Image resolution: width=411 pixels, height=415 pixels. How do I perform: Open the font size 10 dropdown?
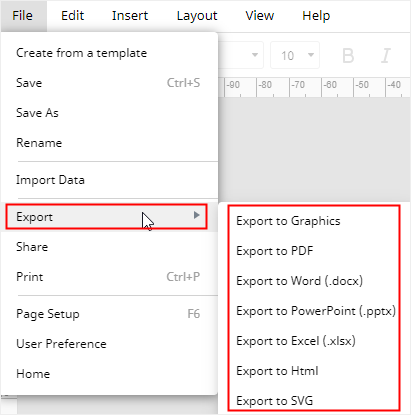pyautogui.click(x=295, y=55)
